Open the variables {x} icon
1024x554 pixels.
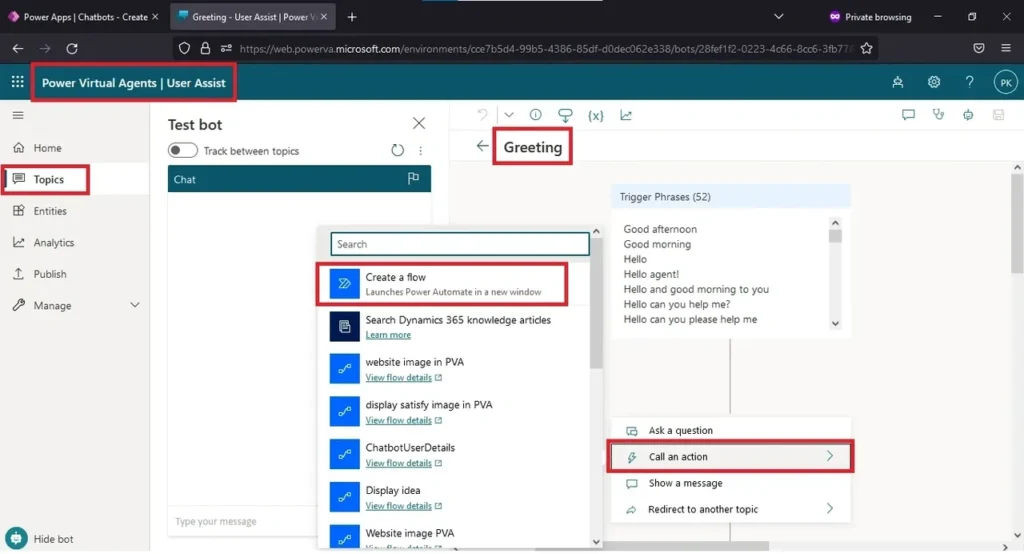596,116
